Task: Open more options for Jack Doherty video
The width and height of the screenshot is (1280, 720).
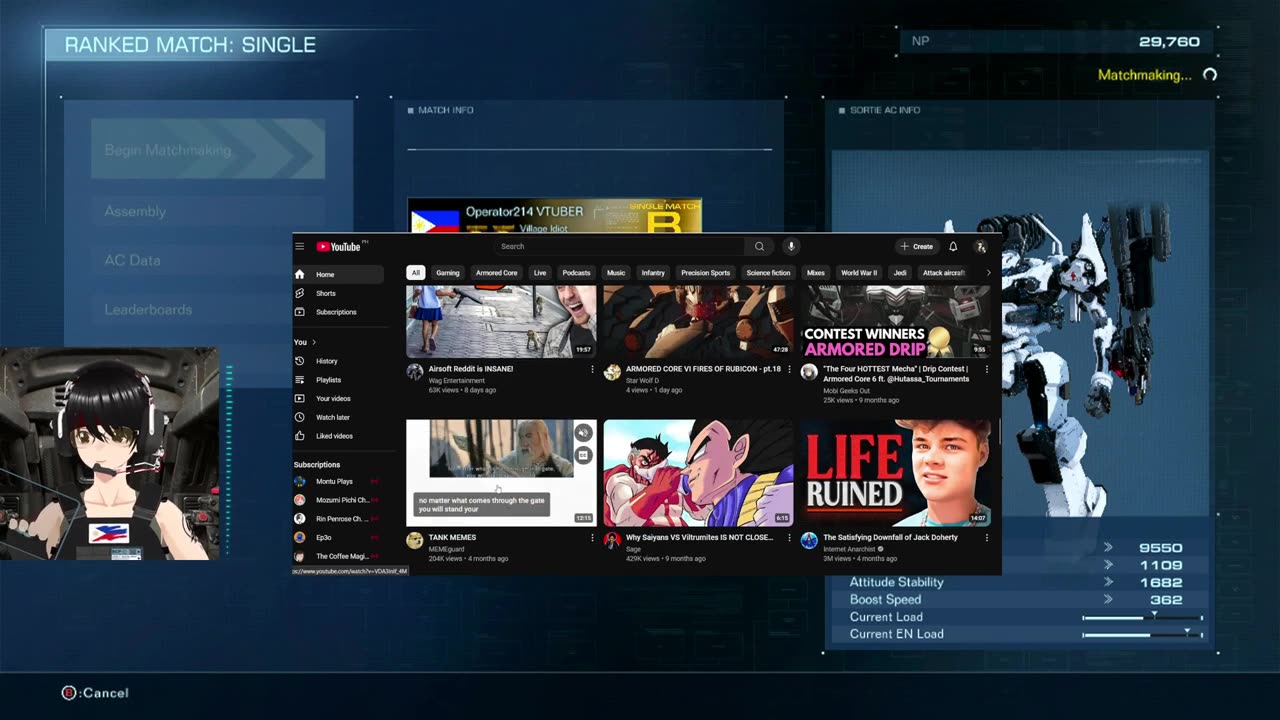Action: [987, 537]
